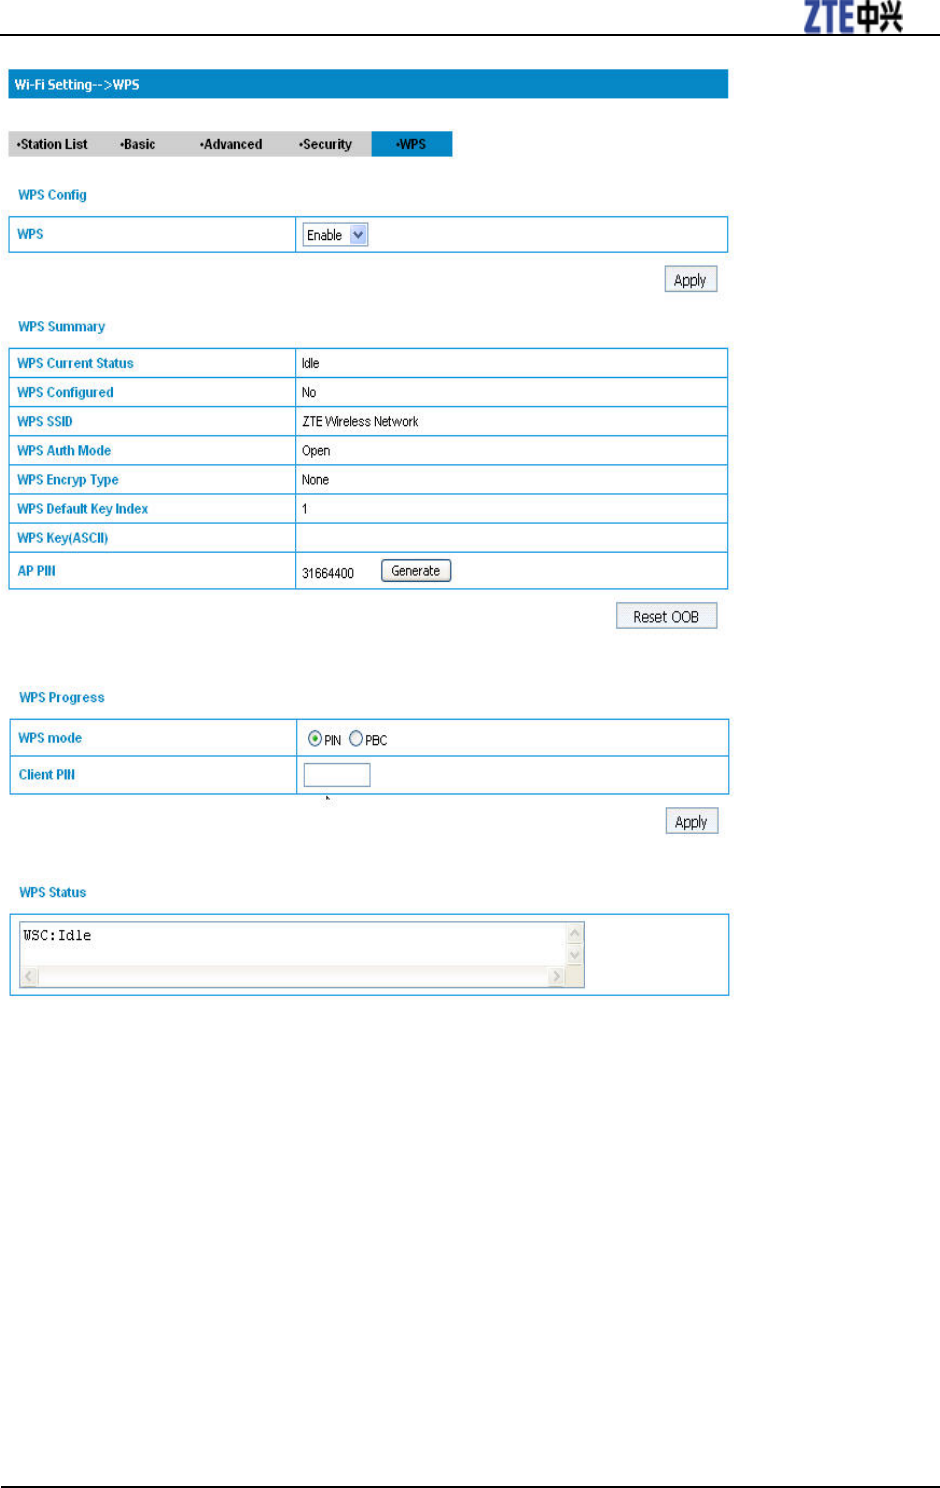Click Apply under WPS Config
The image size is (940, 1488).
point(690,280)
